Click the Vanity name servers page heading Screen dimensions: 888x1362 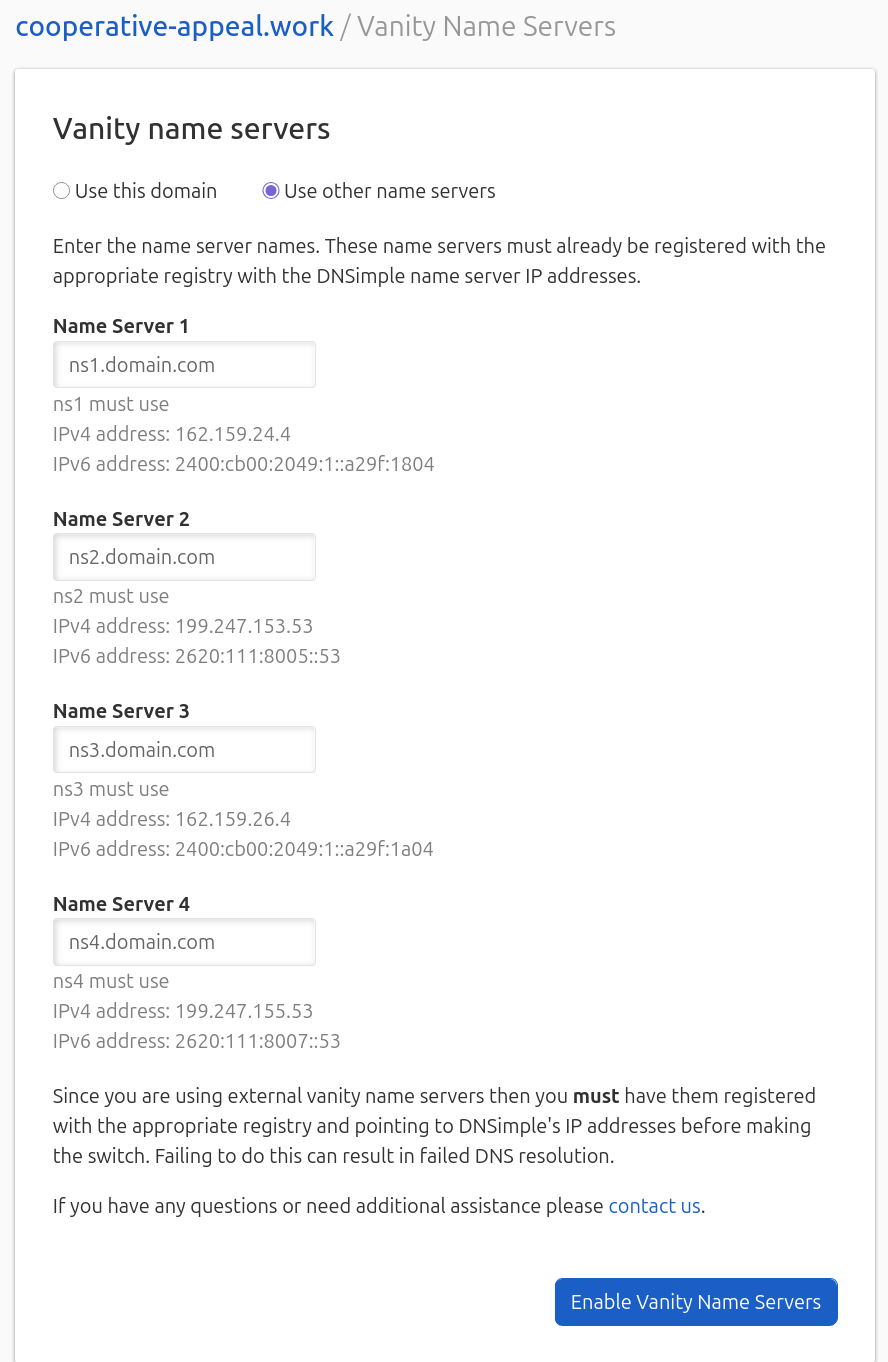191,129
